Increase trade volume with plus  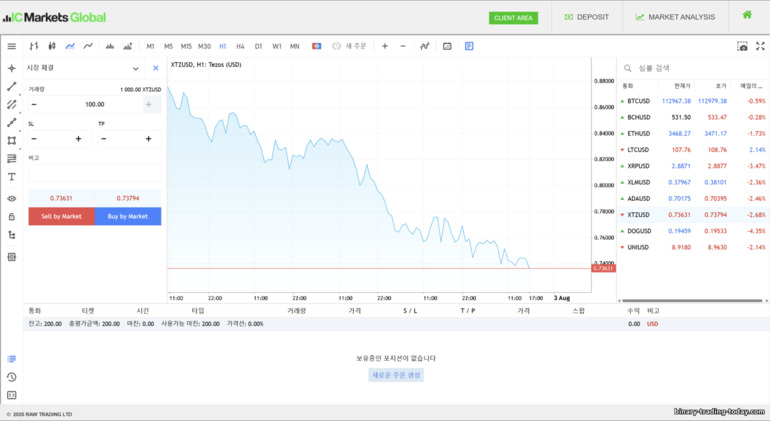pyautogui.click(x=148, y=104)
